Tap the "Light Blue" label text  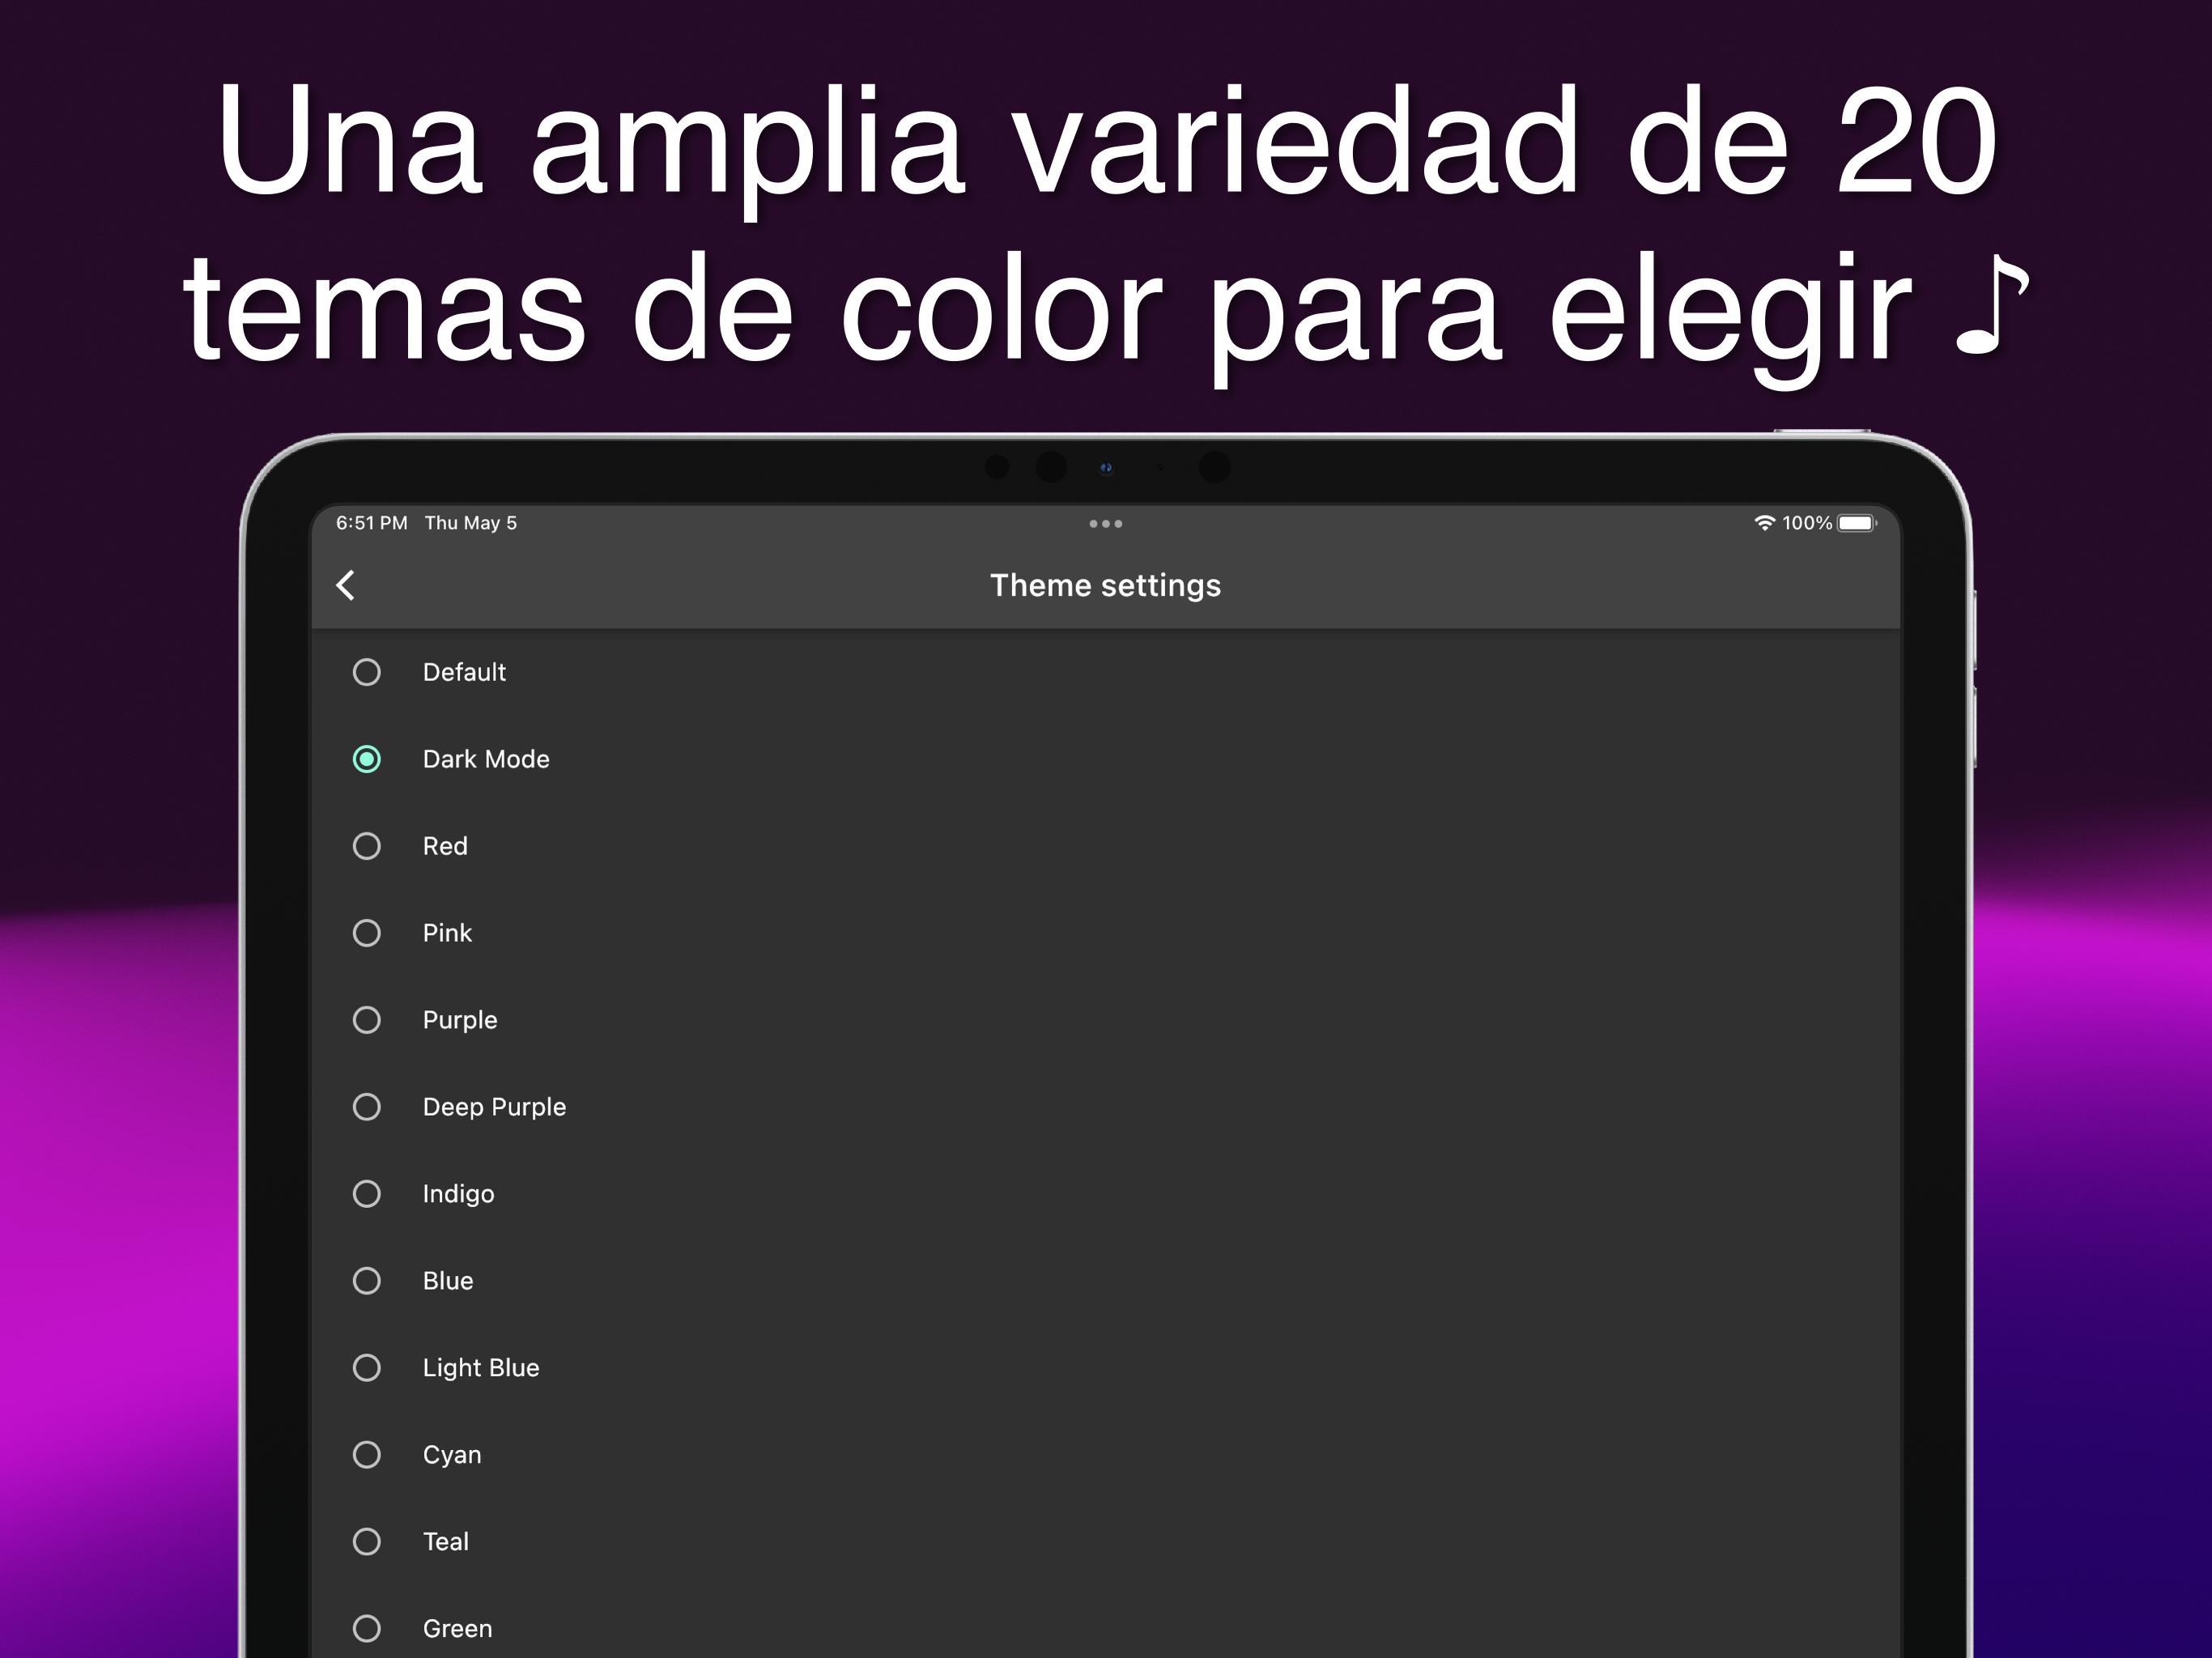[481, 1368]
